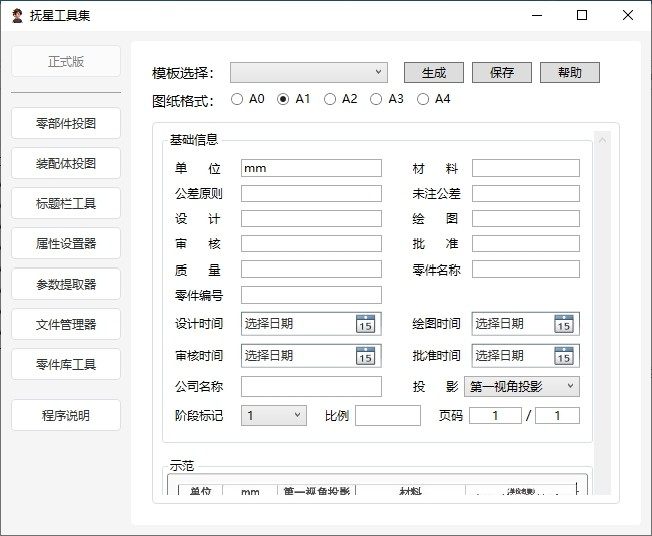Focus the 比例 text field
The width and height of the screenshot is (652, 536).
point(388,415)
